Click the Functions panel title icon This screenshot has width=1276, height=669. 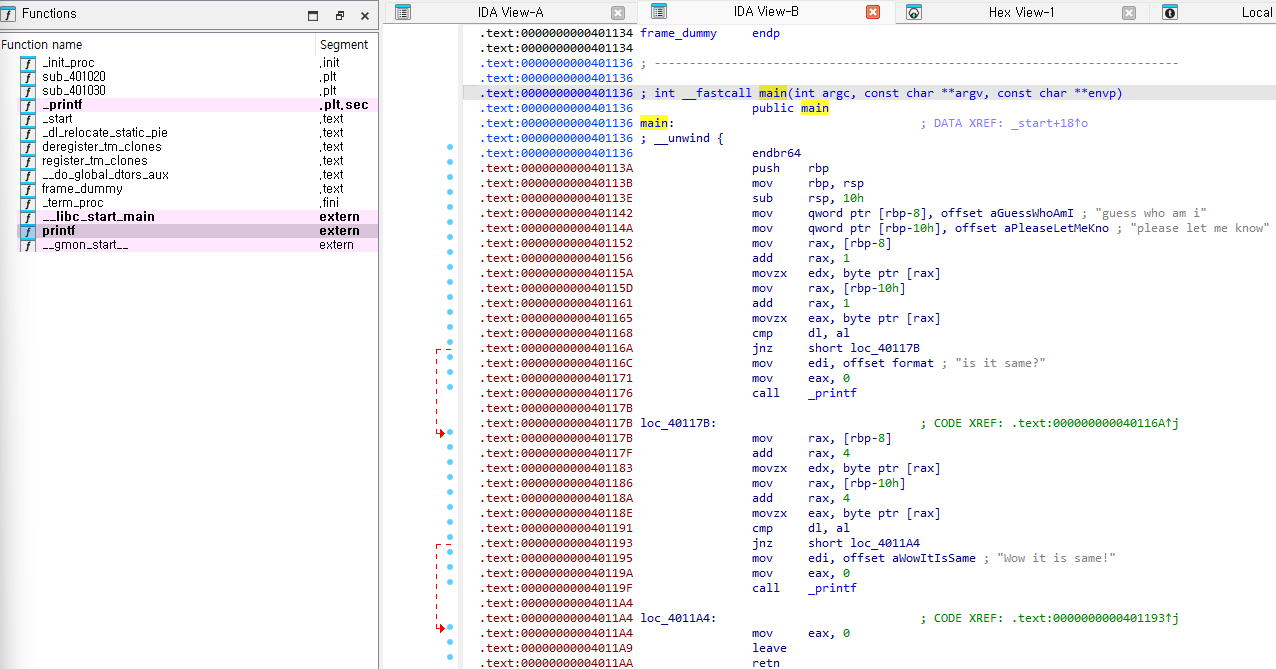pyautogui.click(x=9, y=15)
